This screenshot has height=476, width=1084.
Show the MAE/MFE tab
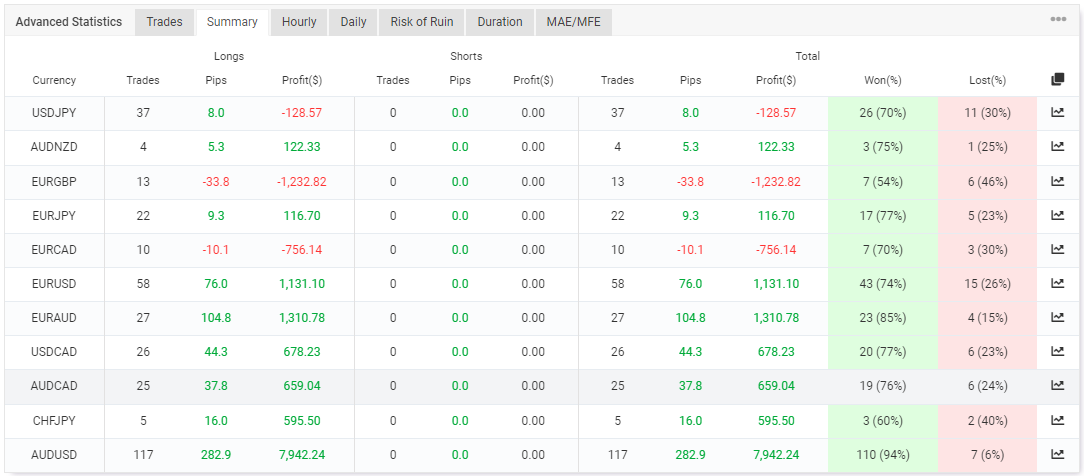click(x=574, y=22)
